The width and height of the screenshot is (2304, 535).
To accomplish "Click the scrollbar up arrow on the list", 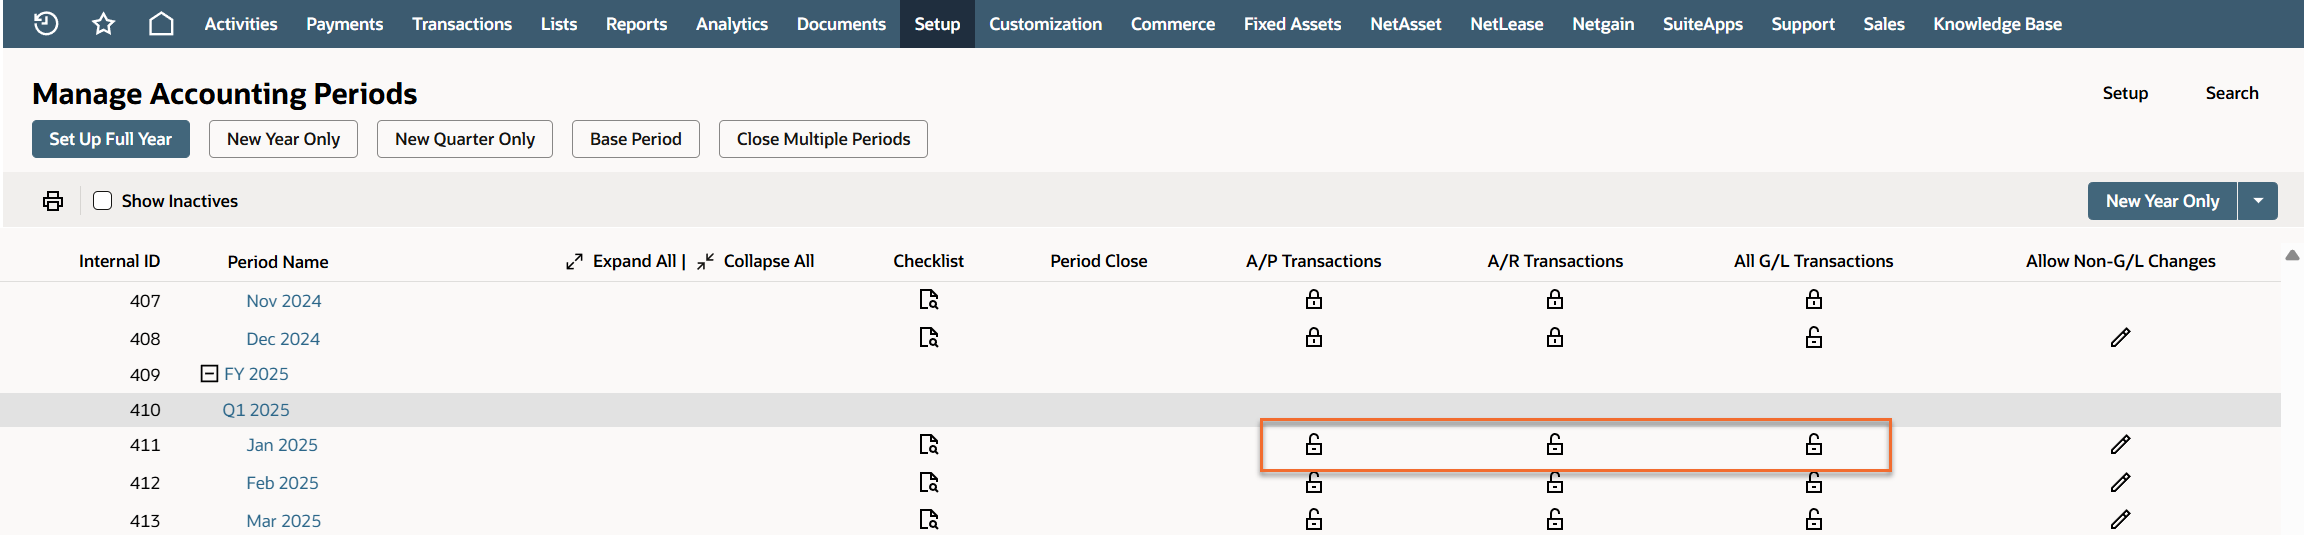I will (2292, 256).
